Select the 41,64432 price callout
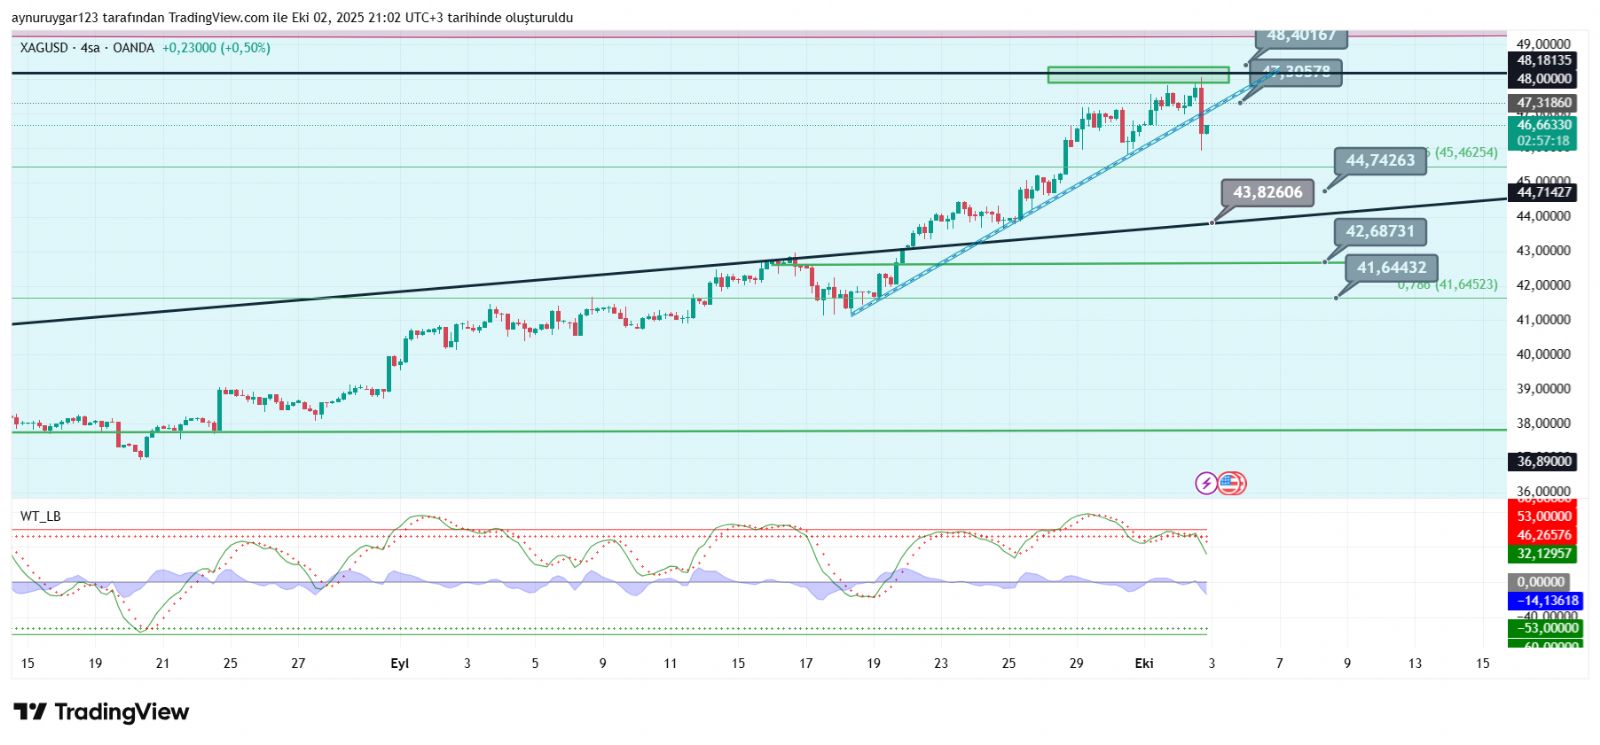The width and height of the screenshot is (1600, 745). [x=1391, y=267]
